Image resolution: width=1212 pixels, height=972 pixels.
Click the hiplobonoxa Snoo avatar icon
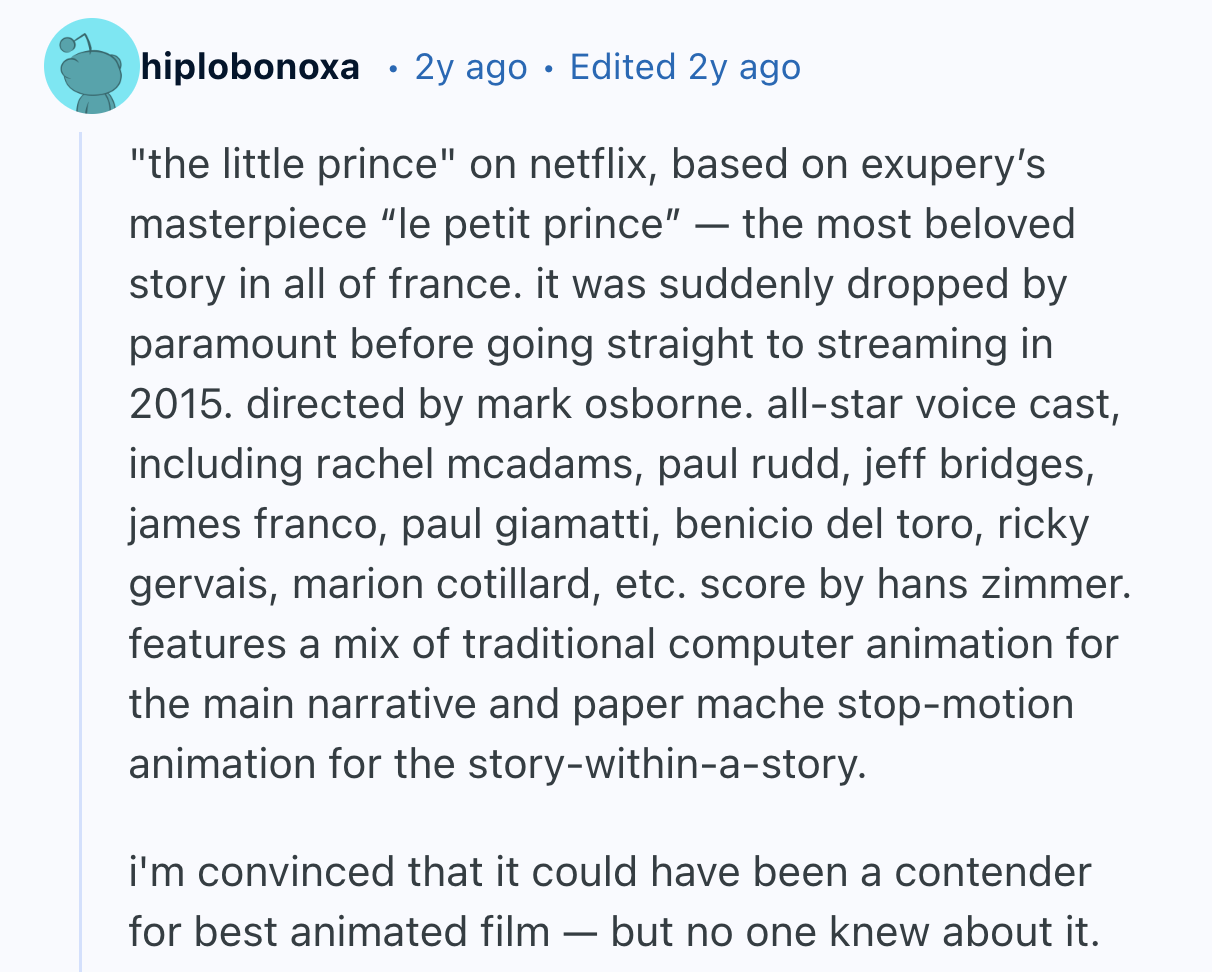[x=92, y=67]
